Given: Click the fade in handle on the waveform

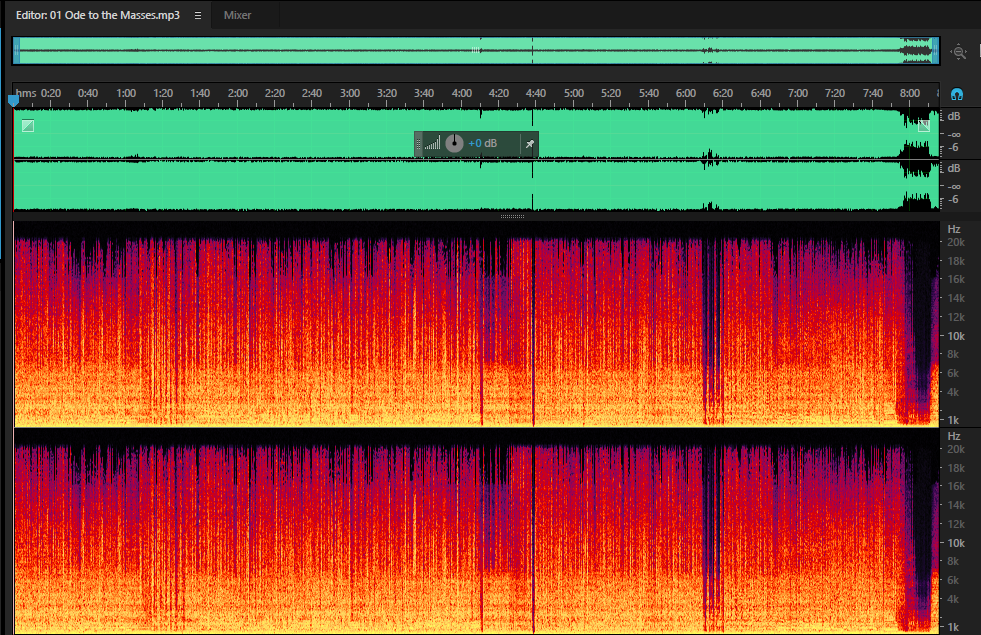Looking at the screenshot, I should coord(28,126).
